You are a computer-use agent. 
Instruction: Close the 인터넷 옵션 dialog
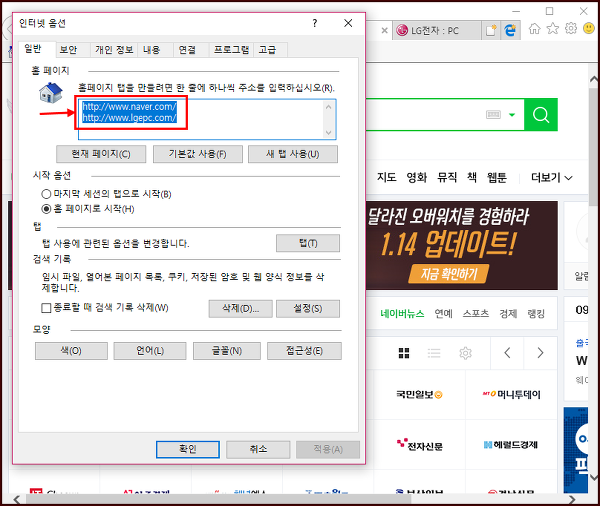click(348, 23)
